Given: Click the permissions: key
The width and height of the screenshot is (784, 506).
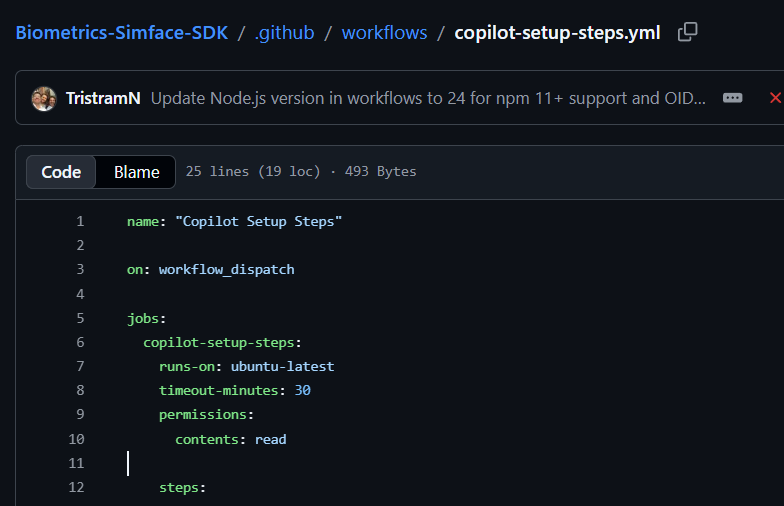Looking at the screenshot, I should [x=206, y=415].
